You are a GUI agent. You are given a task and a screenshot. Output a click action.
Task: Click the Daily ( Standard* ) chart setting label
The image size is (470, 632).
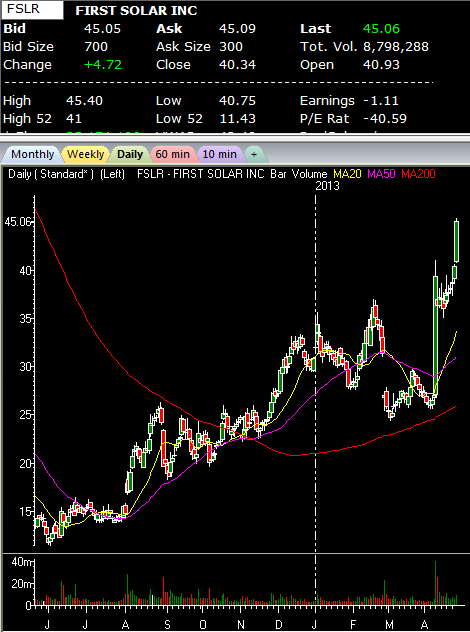(x=51, y=174)
